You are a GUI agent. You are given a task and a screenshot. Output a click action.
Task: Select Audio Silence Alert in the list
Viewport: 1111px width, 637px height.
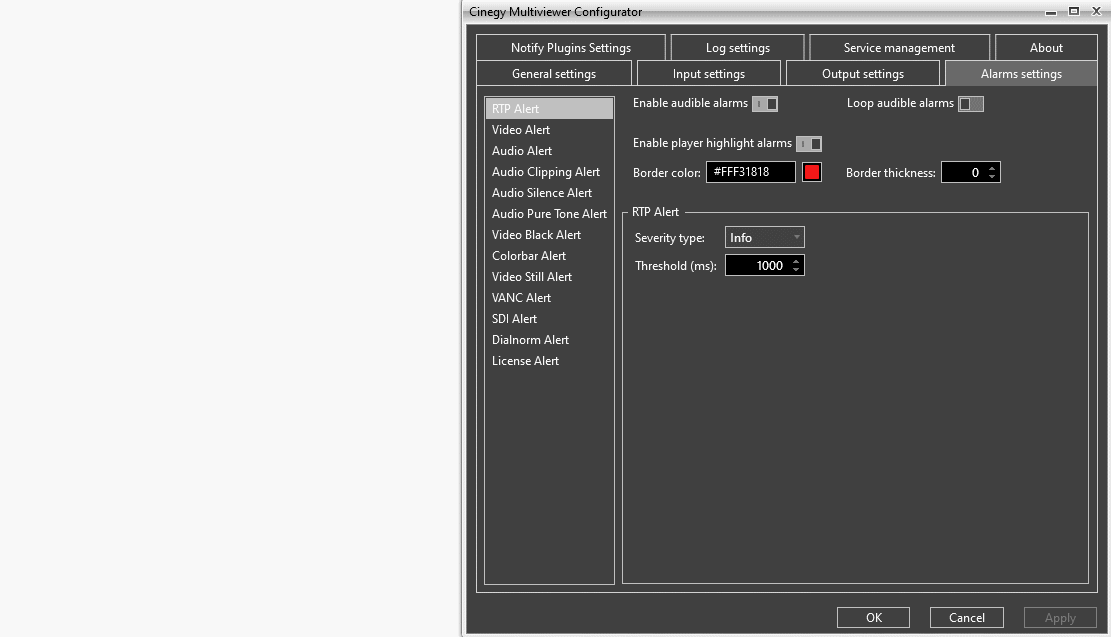tap(549, 193)
